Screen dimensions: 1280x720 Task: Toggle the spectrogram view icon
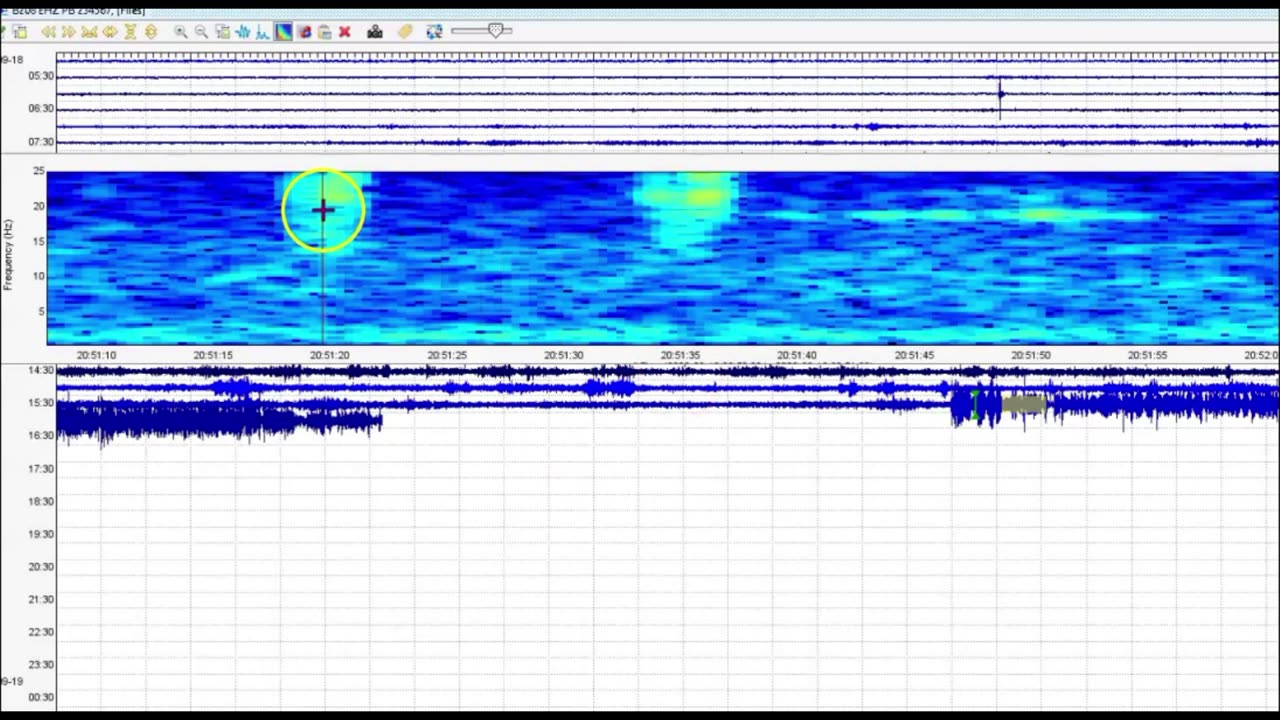(284, 32)
